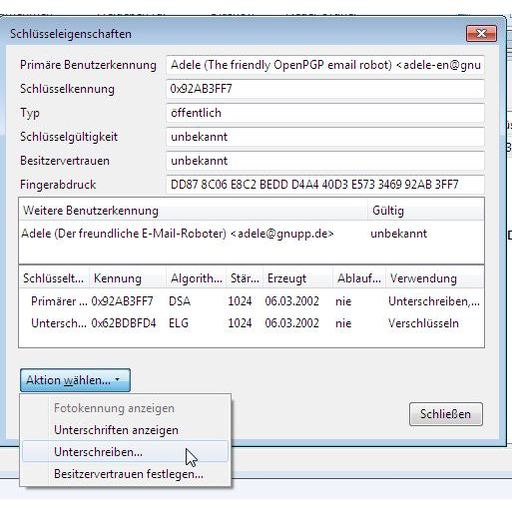The width and height of the screenshot is (512, 512).
Task: Click the Schließen button
Action: tap(446, 414)
